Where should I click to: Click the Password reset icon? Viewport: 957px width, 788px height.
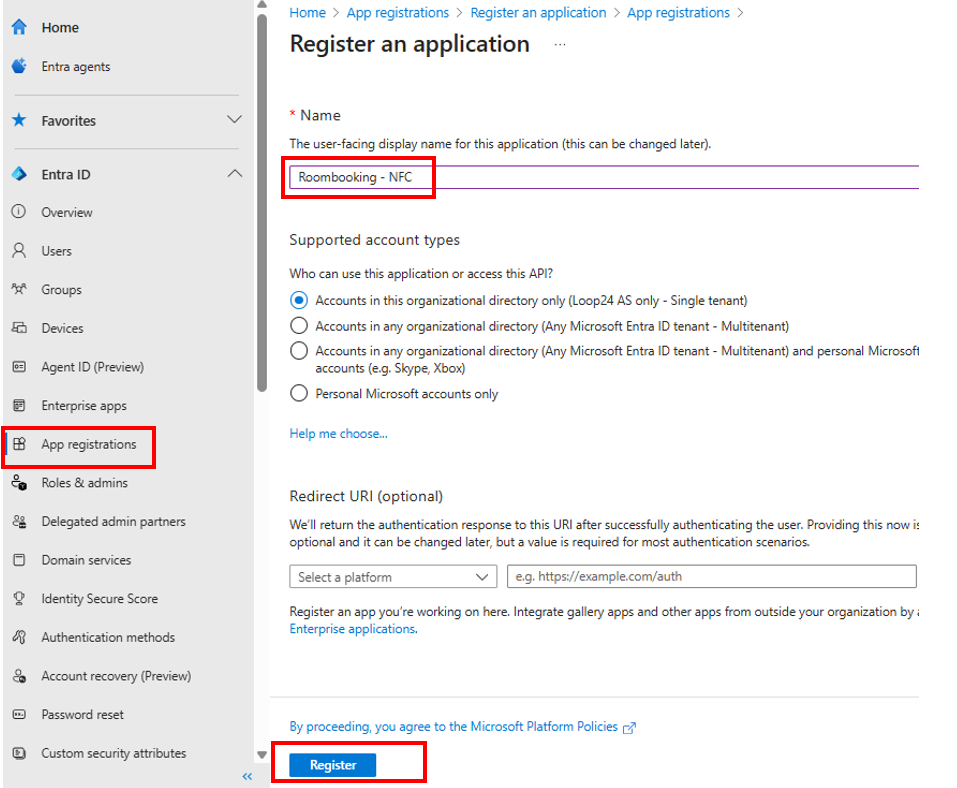(x=19, y=714)
